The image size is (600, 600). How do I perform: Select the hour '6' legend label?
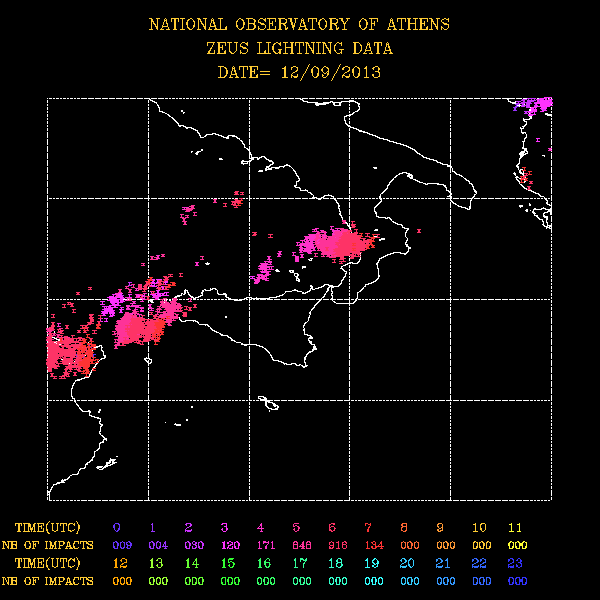[x=332, y=528]
